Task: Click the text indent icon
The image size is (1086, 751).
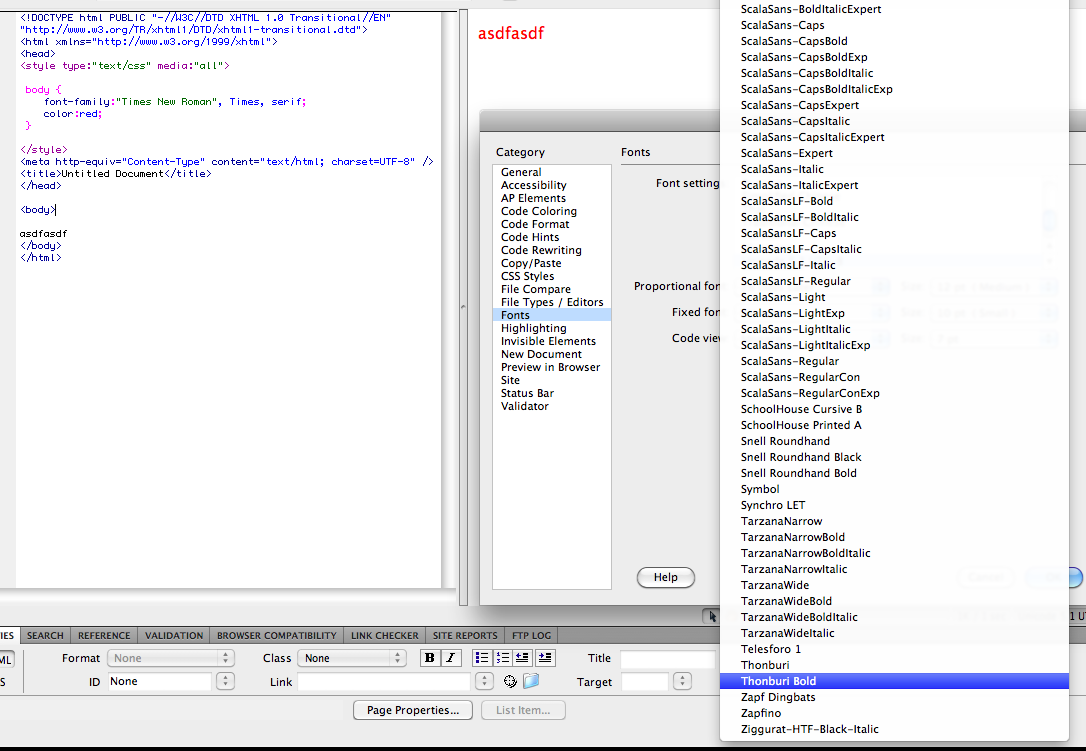Action: 545,658
